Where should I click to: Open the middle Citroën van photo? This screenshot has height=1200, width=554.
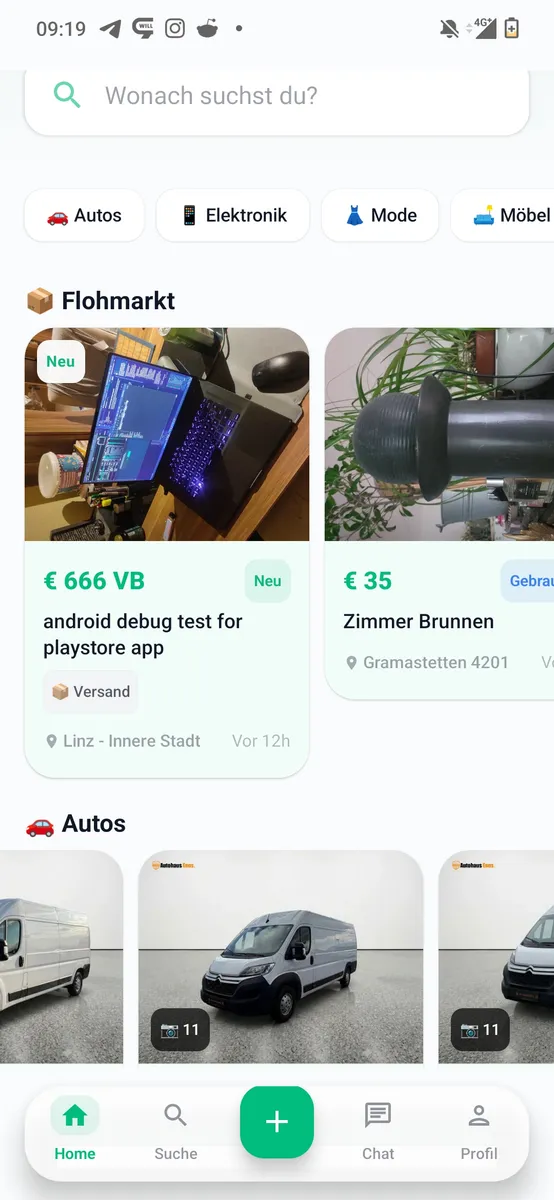pyautogui.click(x=281, y=957)
